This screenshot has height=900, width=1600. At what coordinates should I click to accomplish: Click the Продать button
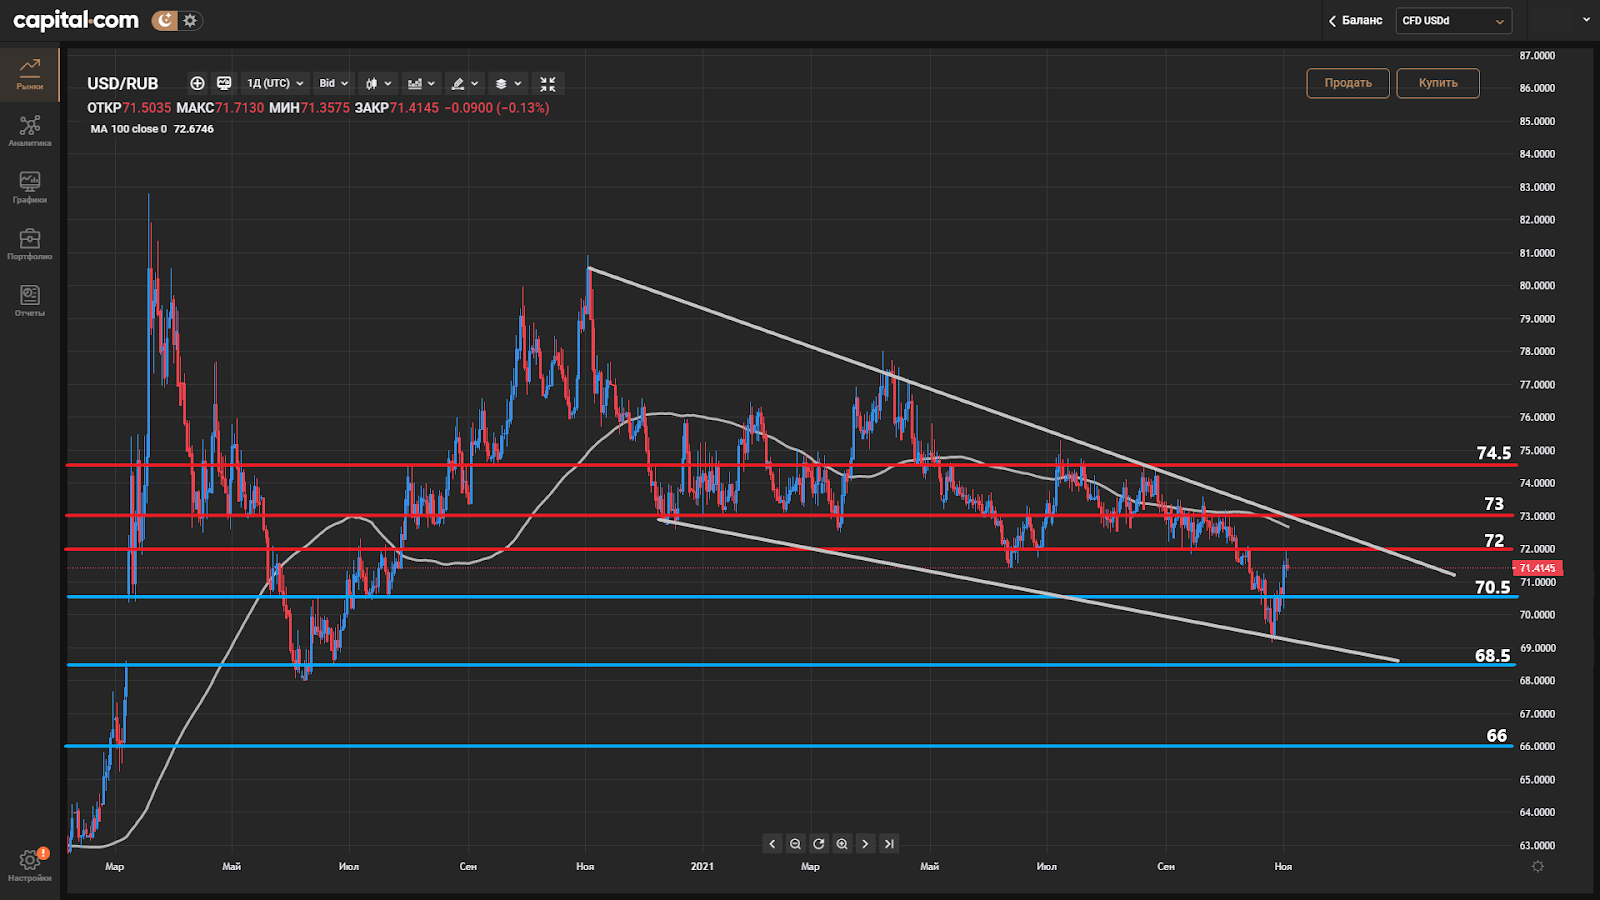click(1347, 83)
